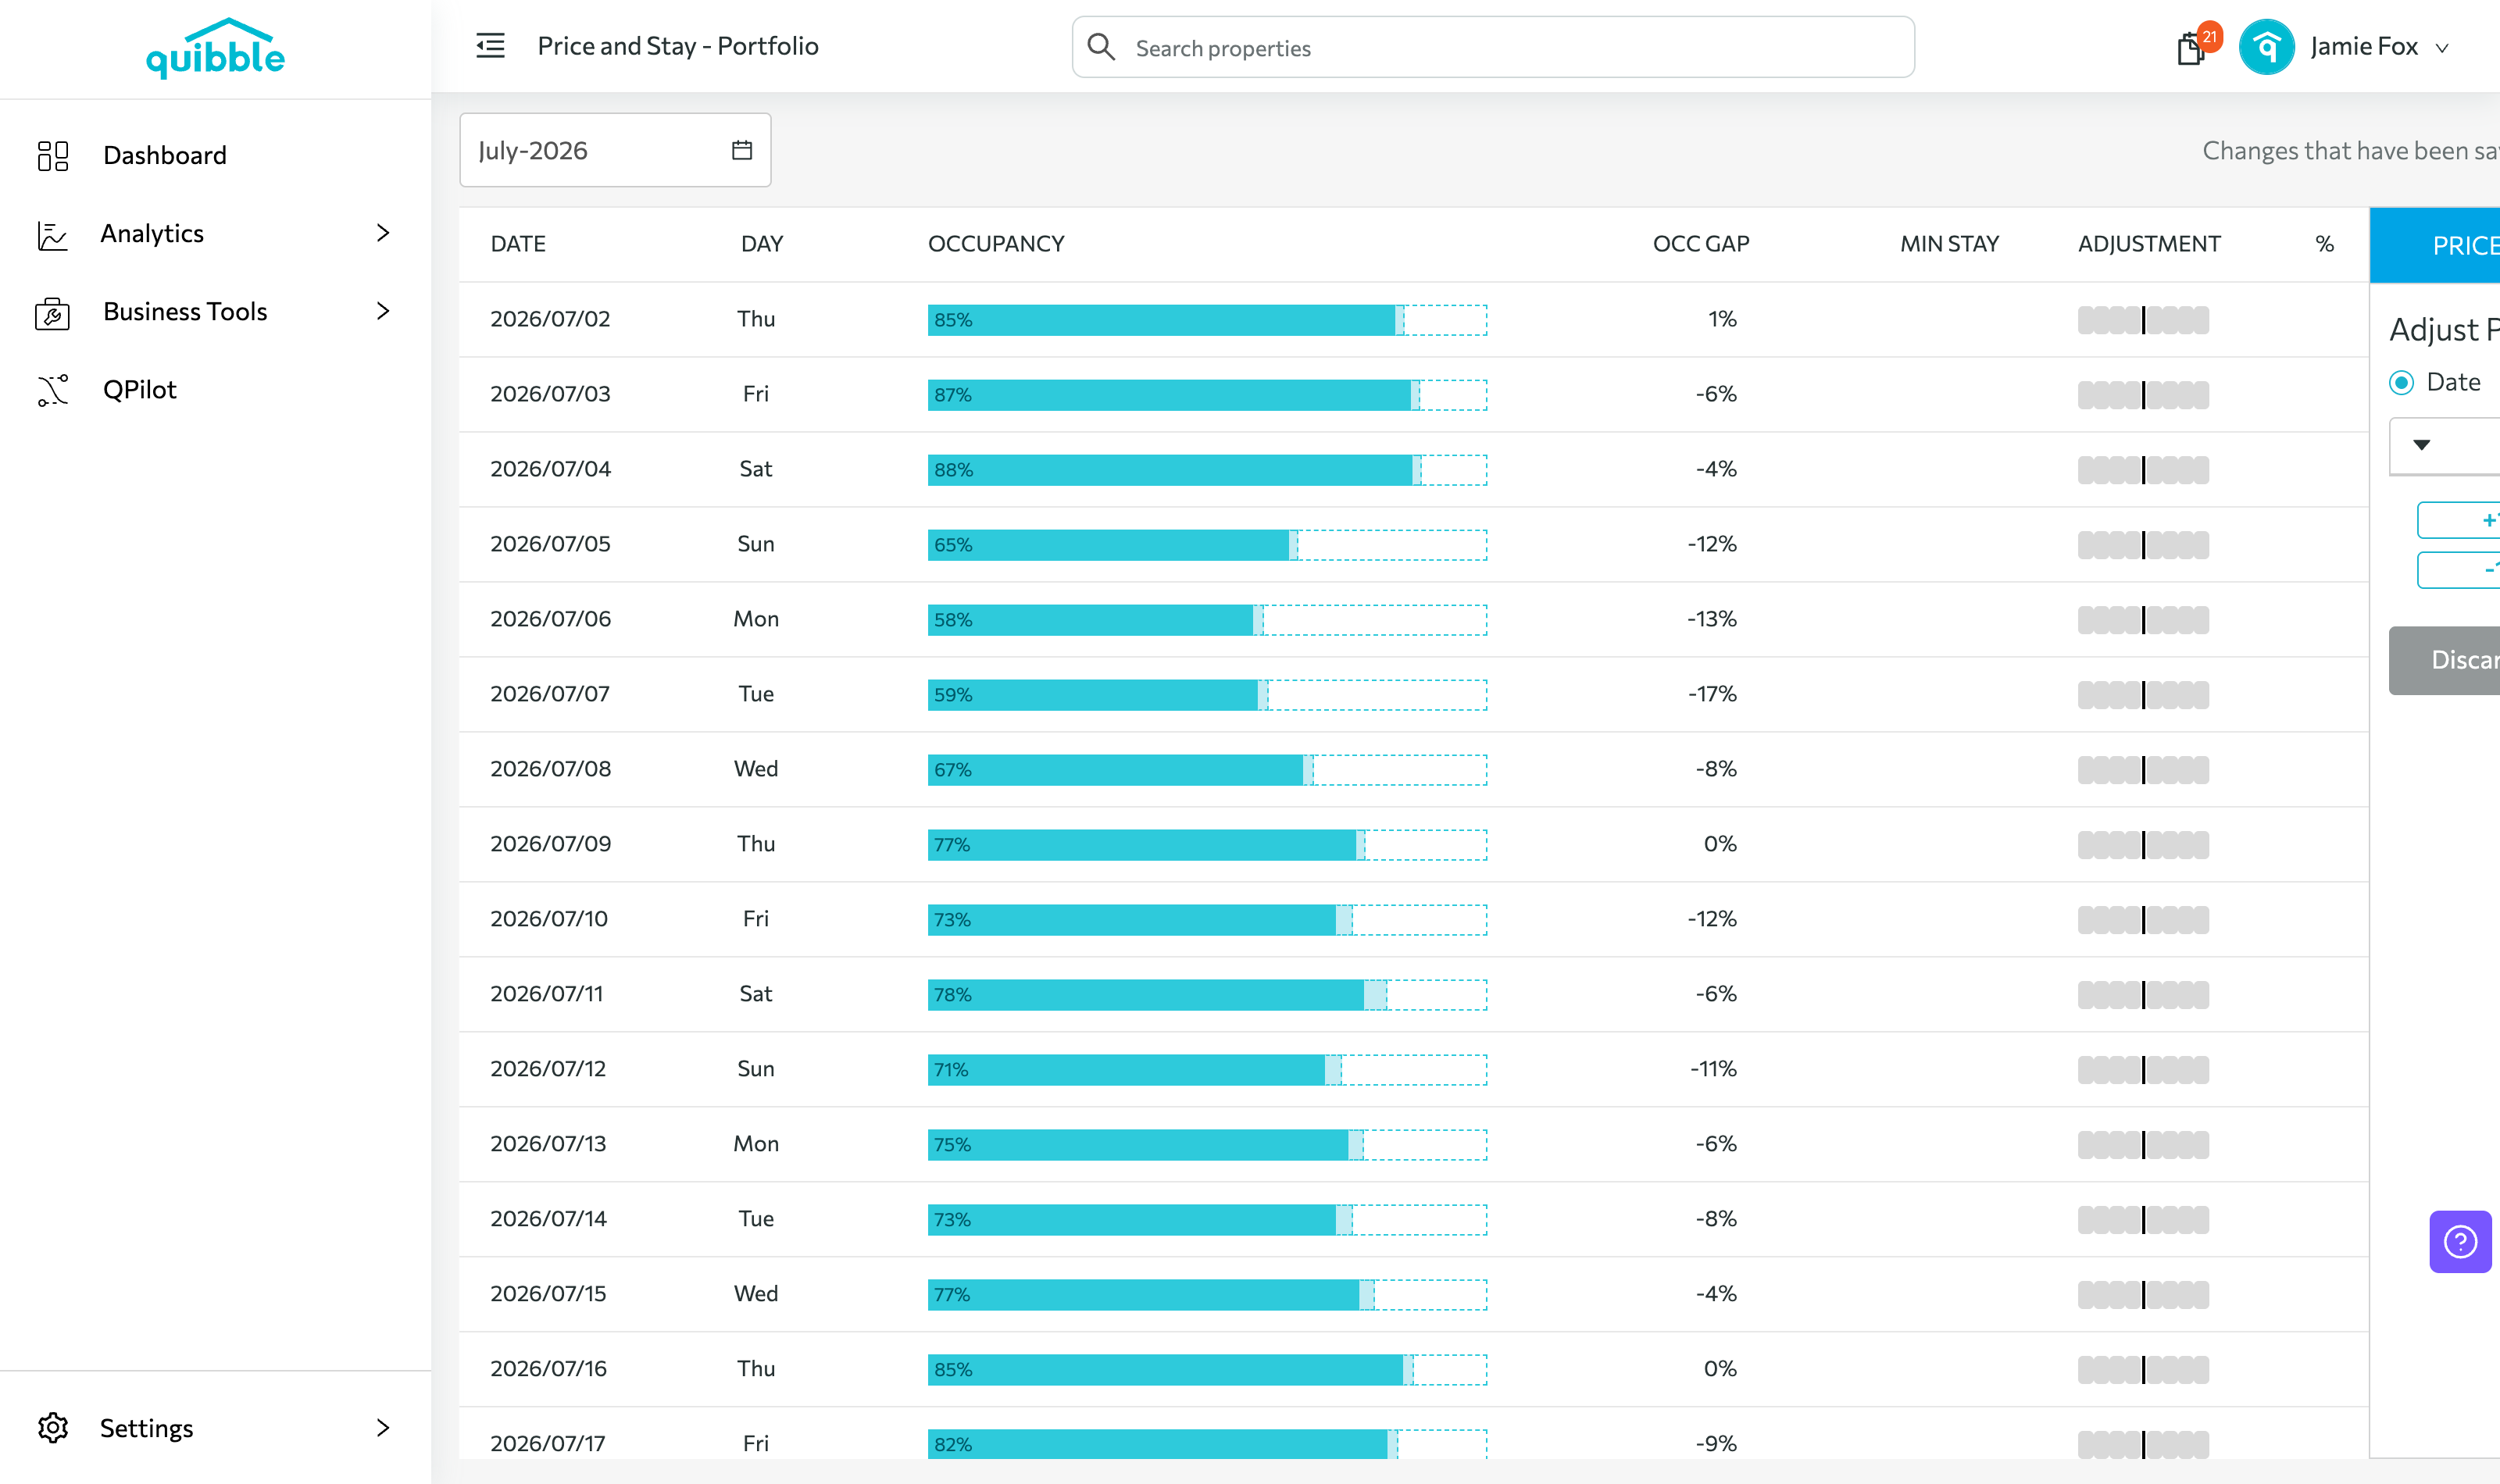Expand the Settings chevron
The width and height of the screenshot is (2500, 1484).
(x=383, y=1427)
